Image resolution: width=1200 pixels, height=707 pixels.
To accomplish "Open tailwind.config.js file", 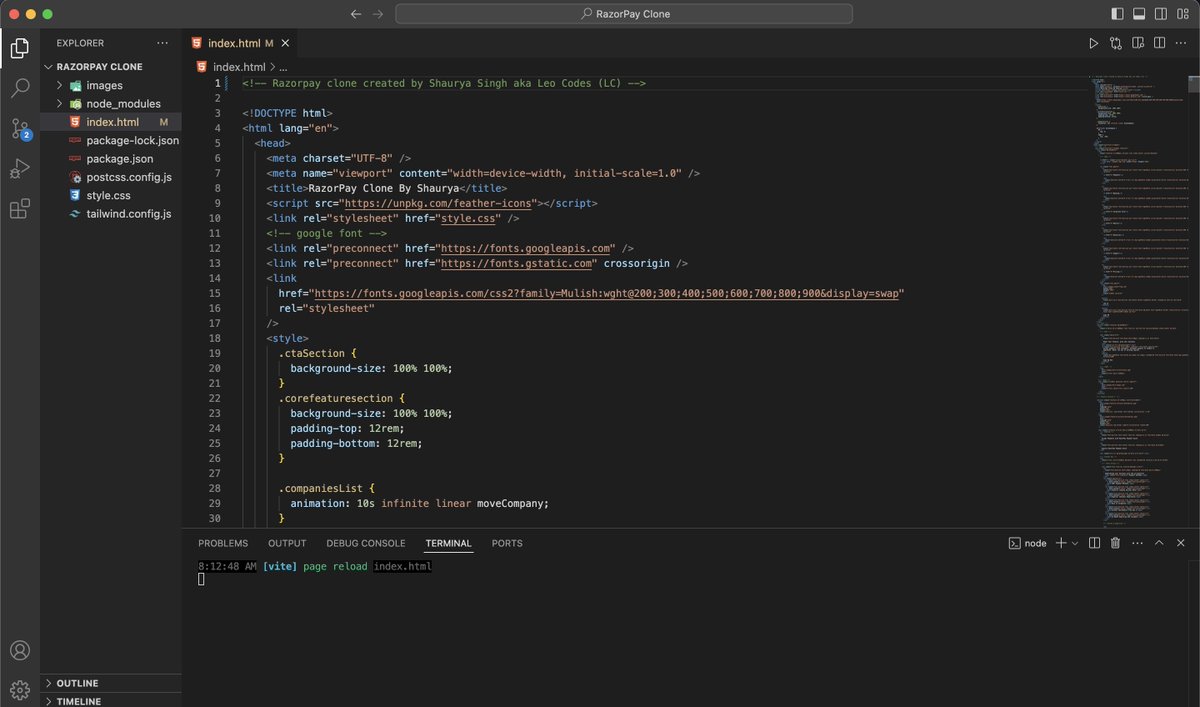I will pos(111,214).
